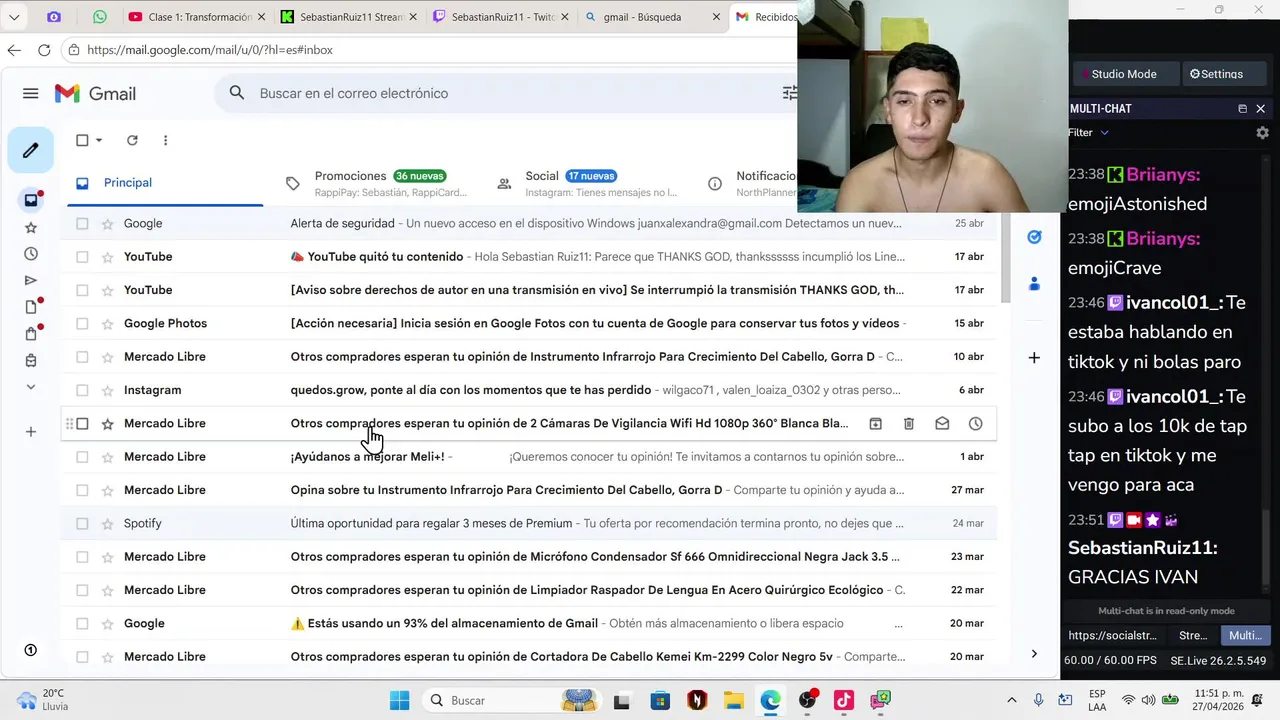1280x720 pixels.
Task: Select the Multi... tab at panel bottom
Action: tap(1245, 635)
